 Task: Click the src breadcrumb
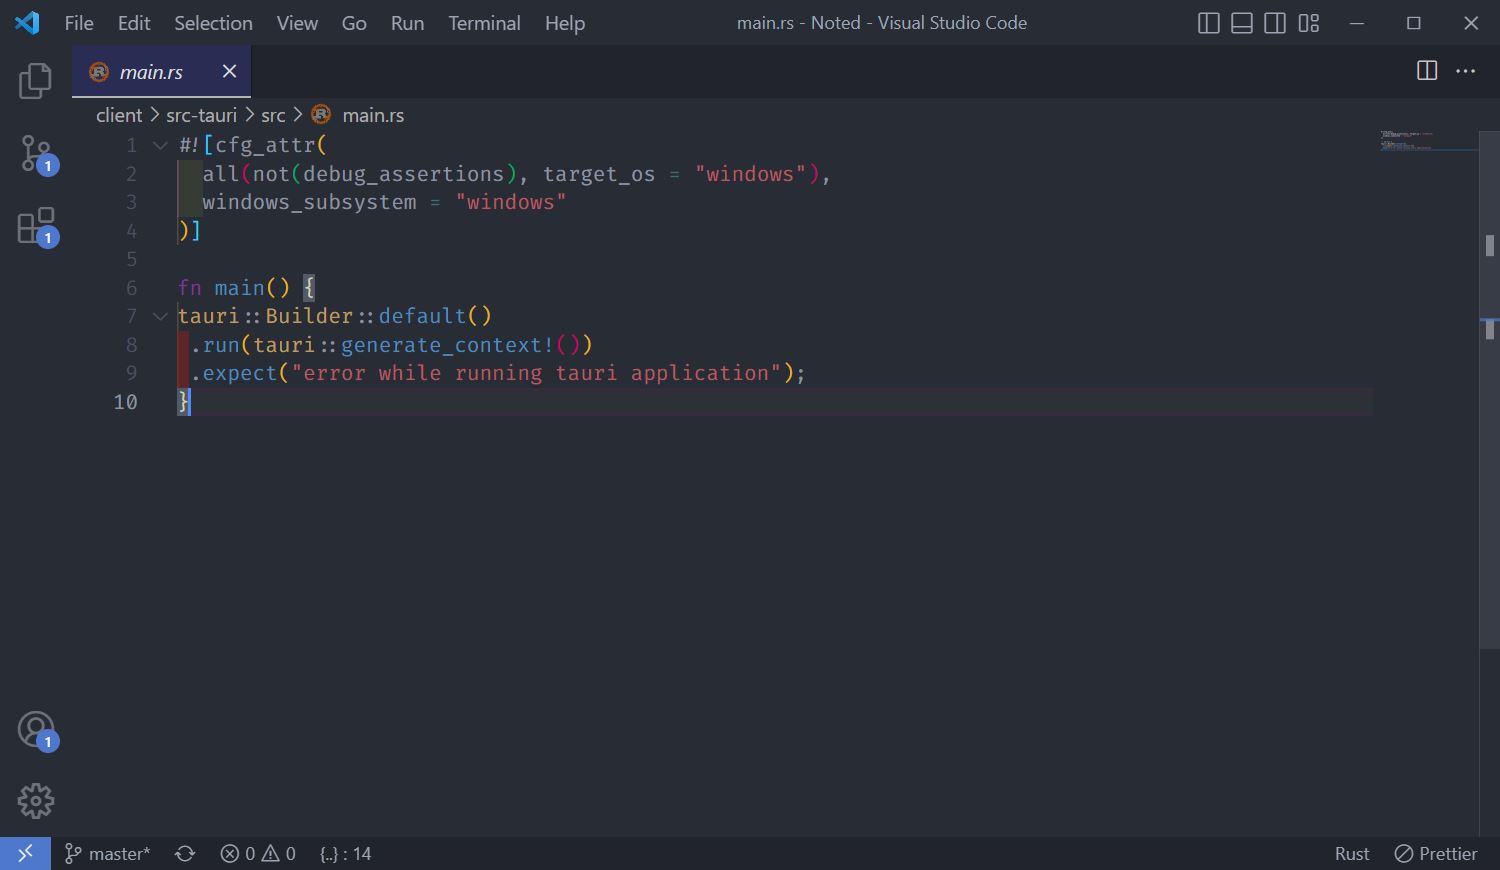[x=273, y=115]
